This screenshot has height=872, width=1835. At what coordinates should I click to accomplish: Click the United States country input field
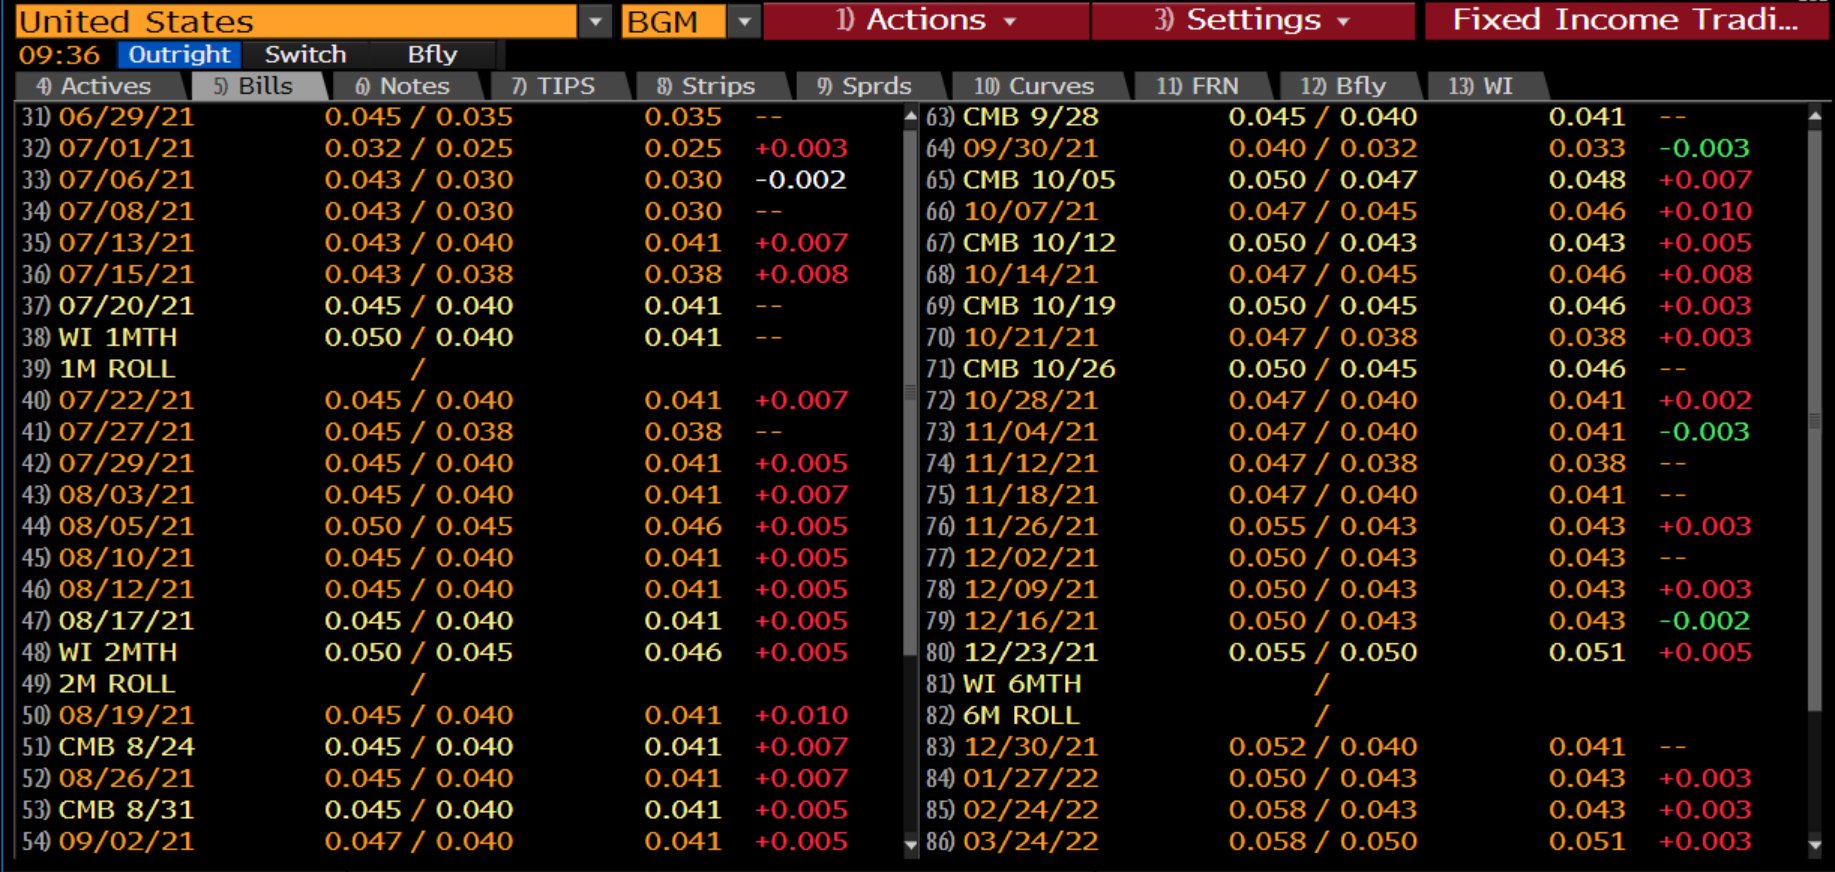point(295,21)
